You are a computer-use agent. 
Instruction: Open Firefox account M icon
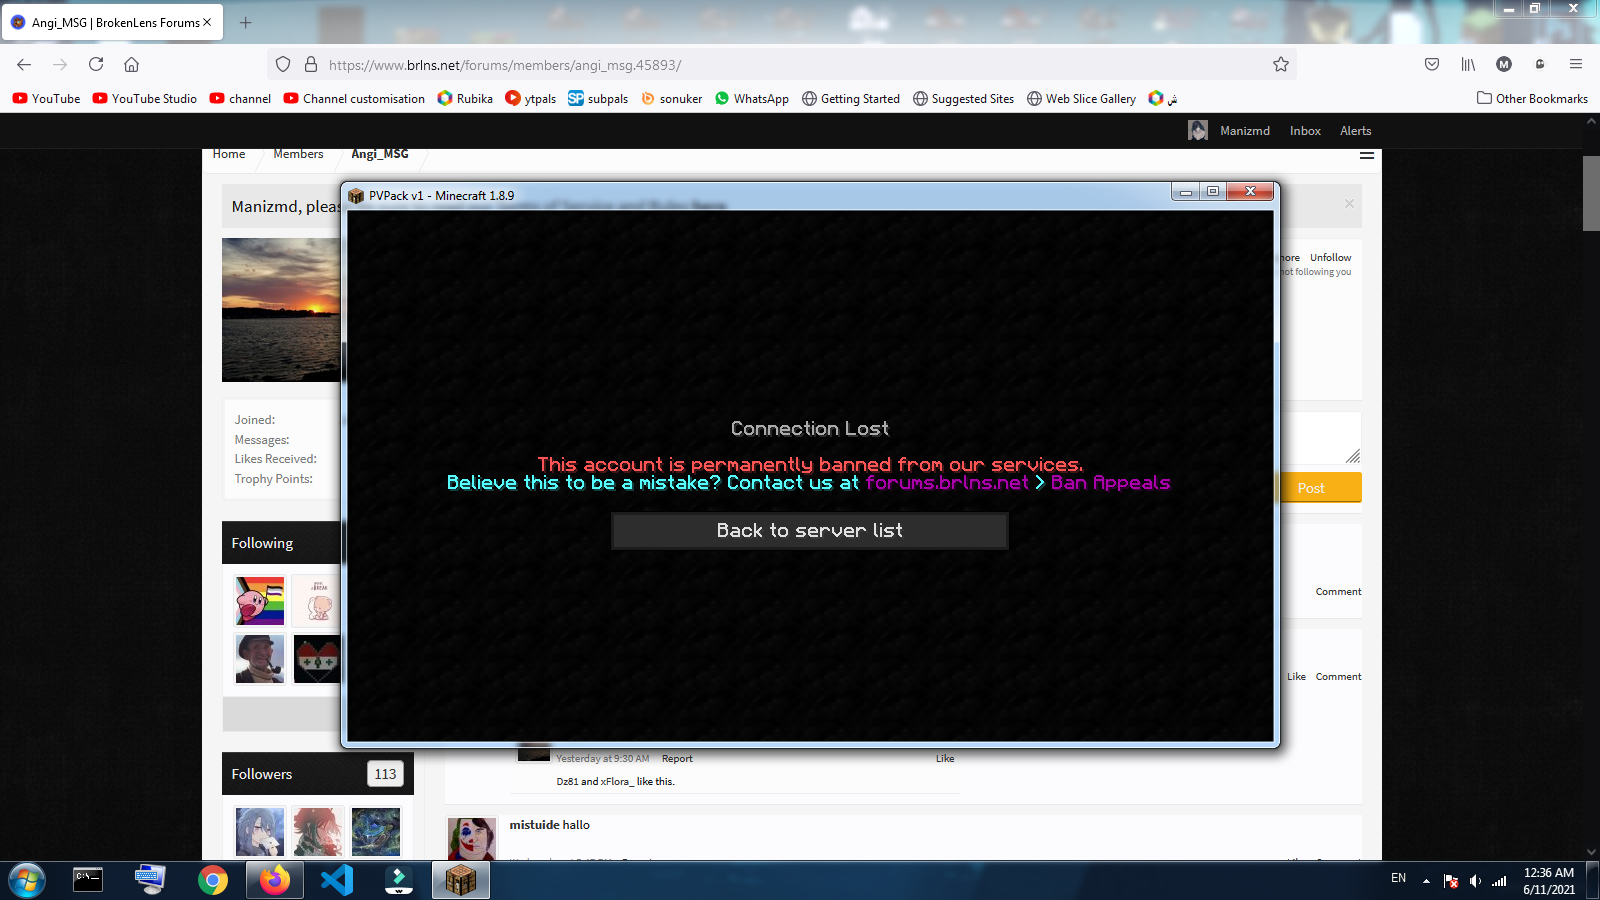[1504, 64]
